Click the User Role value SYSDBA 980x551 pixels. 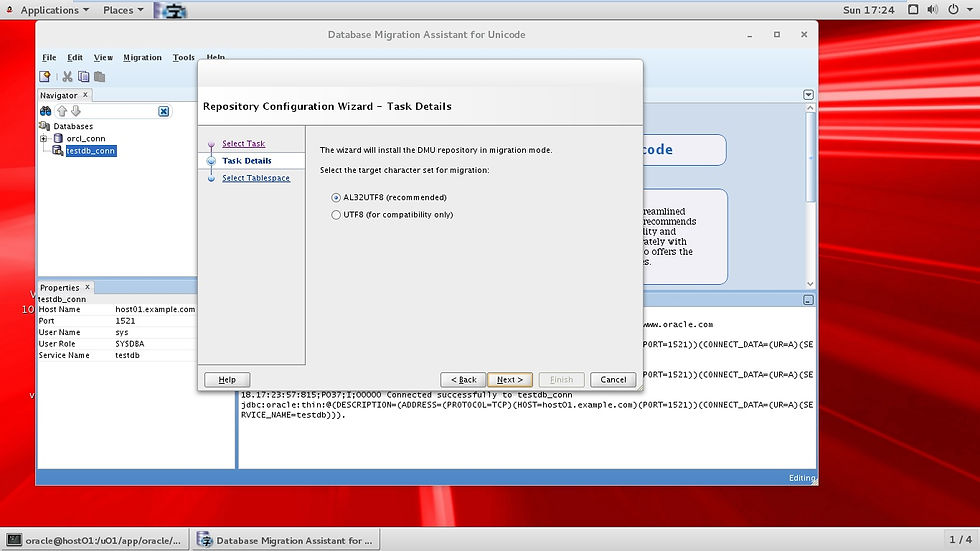(x=129, y=344)
